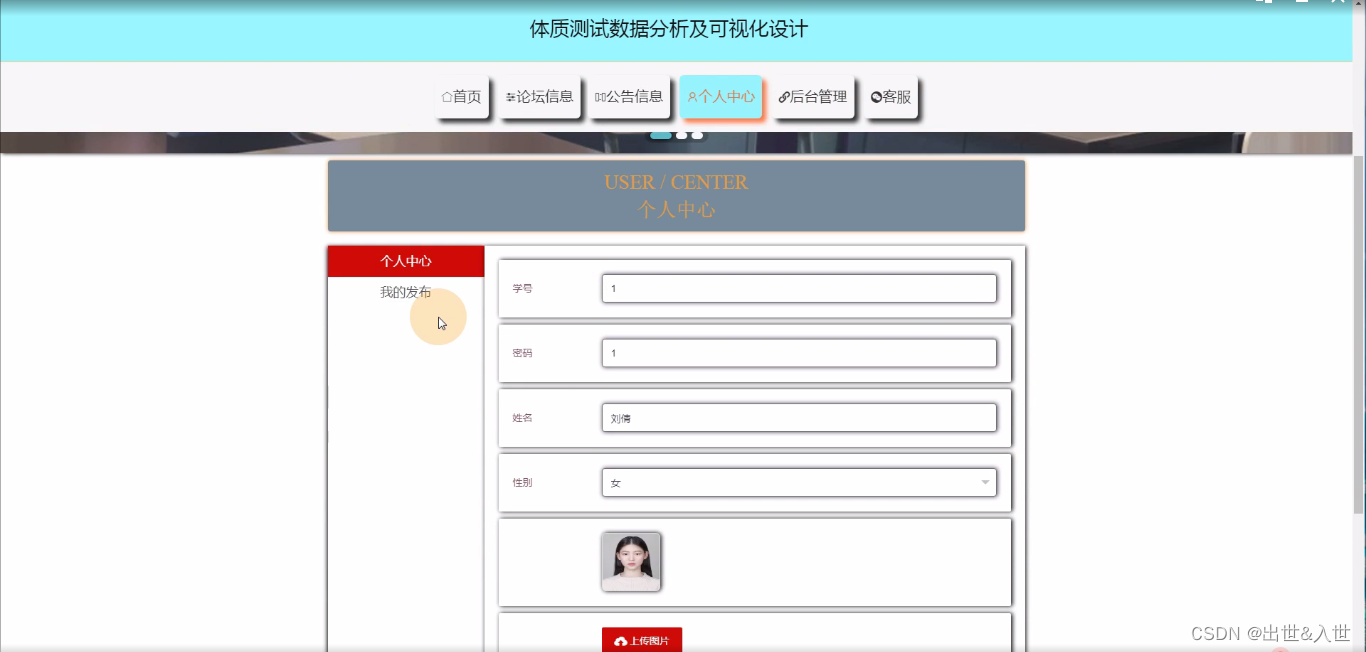
Task: Open the 后台管理 admin nav item
Action: (x=813, y=97)
